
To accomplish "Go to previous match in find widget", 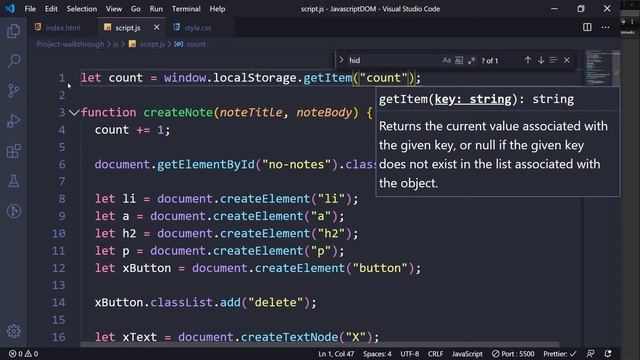I will (528, 60).
